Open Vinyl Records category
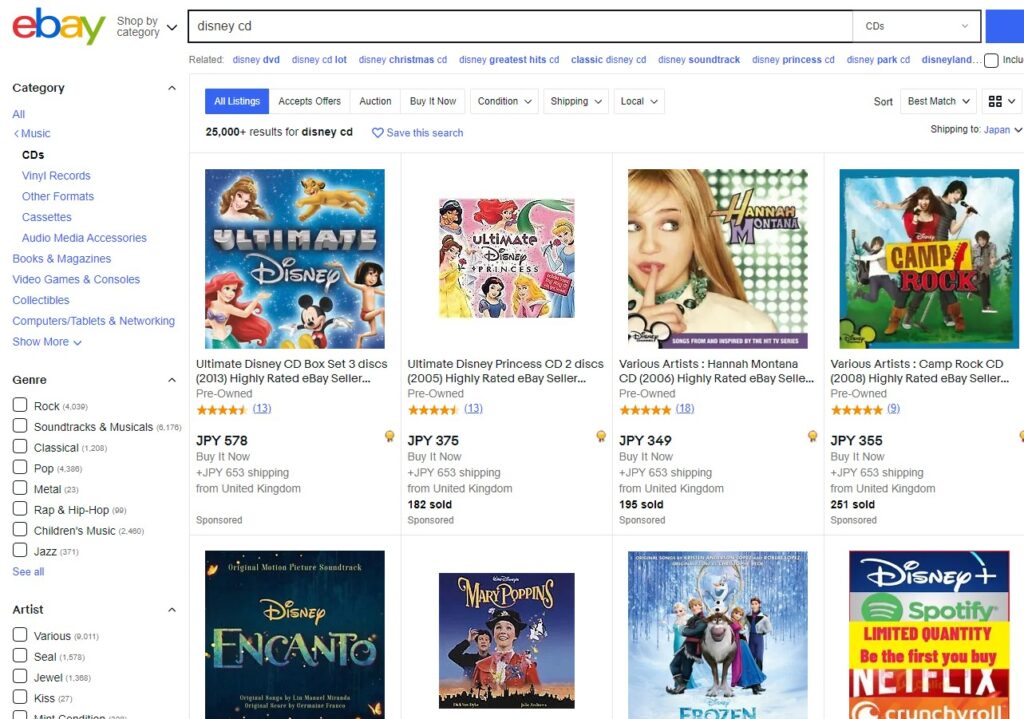1024x719 pixels. coord(56,176)
